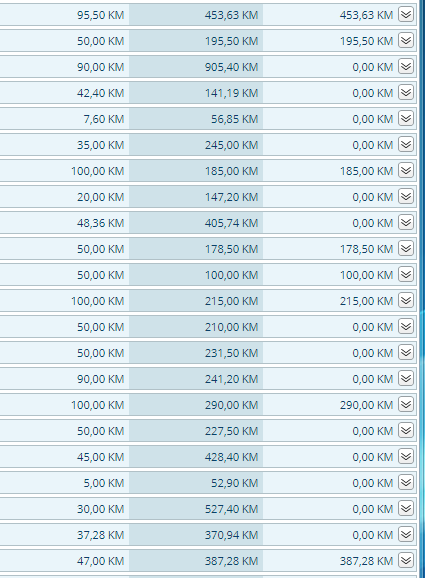Expand the 178,50 KM row
425x578 pixels.
pyautogui.click(x=406, y=248)
